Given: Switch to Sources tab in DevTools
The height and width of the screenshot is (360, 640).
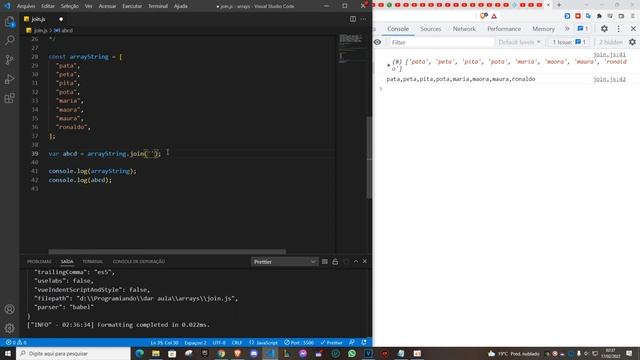Looking at the screenshot, I should (431, 29).
